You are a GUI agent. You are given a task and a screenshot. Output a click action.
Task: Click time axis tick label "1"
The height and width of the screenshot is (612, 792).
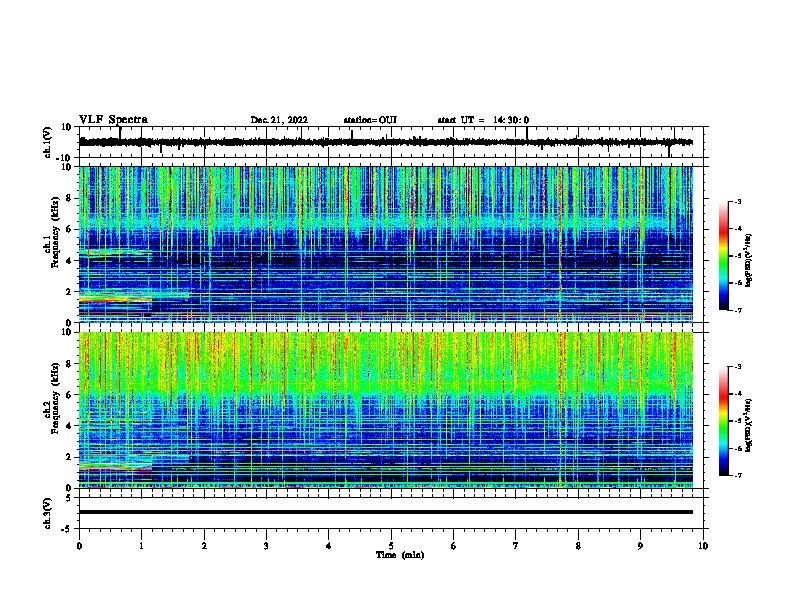[x=141, y=546]
